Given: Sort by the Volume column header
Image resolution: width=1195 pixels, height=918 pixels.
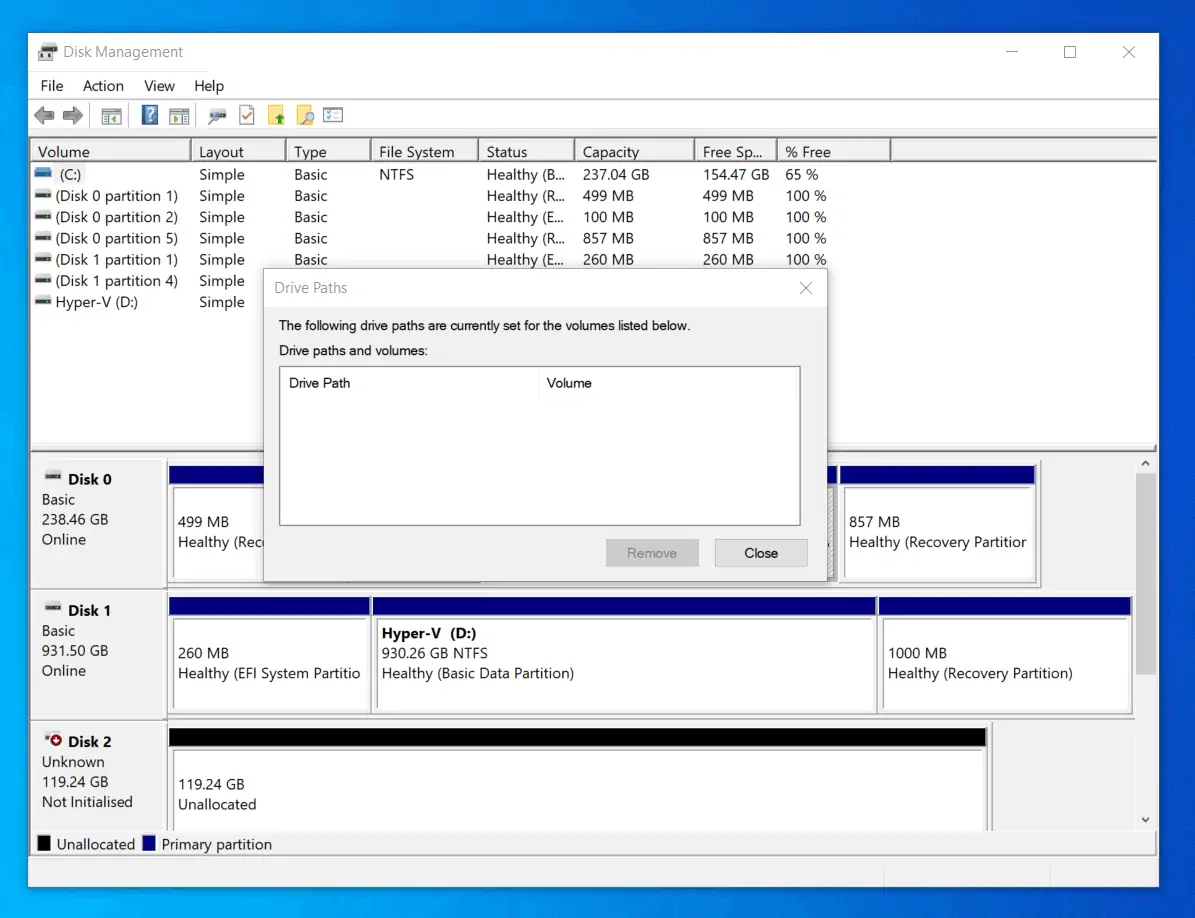Looking at the screenshot, I should [110, 152].
